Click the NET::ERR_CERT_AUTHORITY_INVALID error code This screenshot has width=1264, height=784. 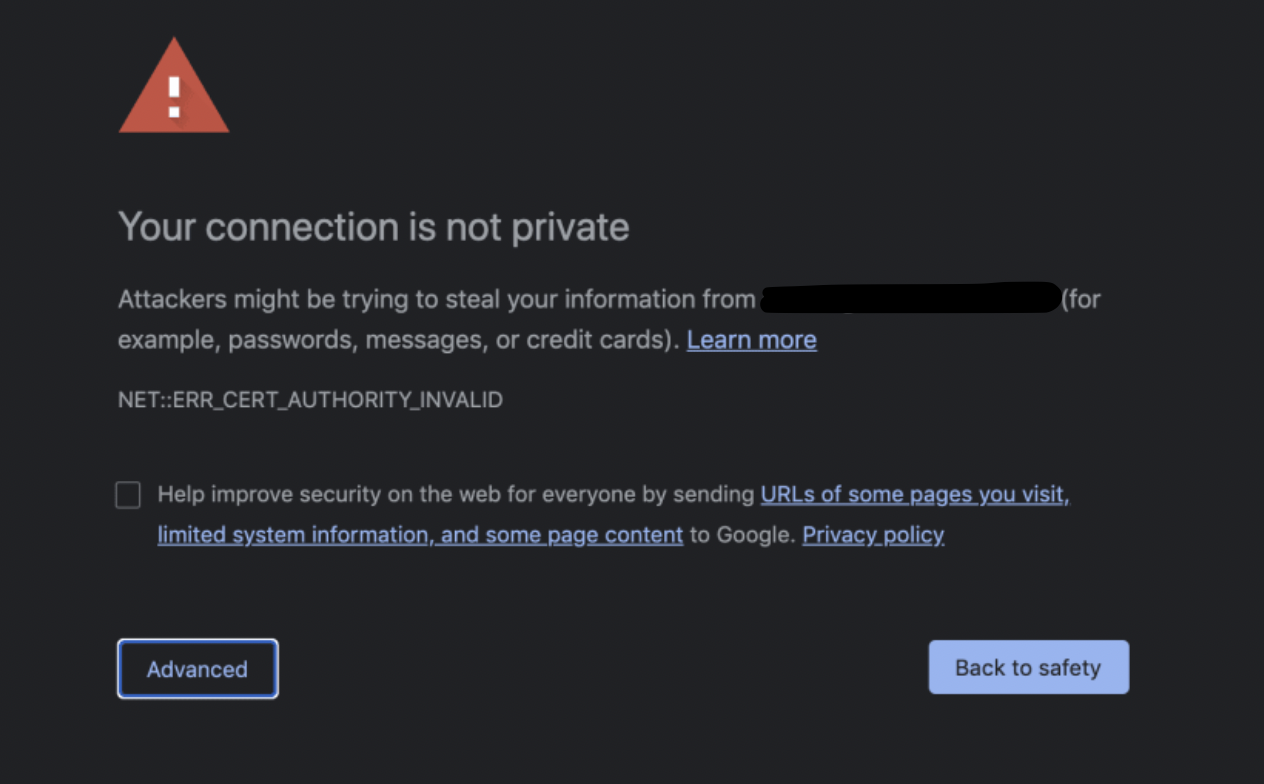coord(310,400)
